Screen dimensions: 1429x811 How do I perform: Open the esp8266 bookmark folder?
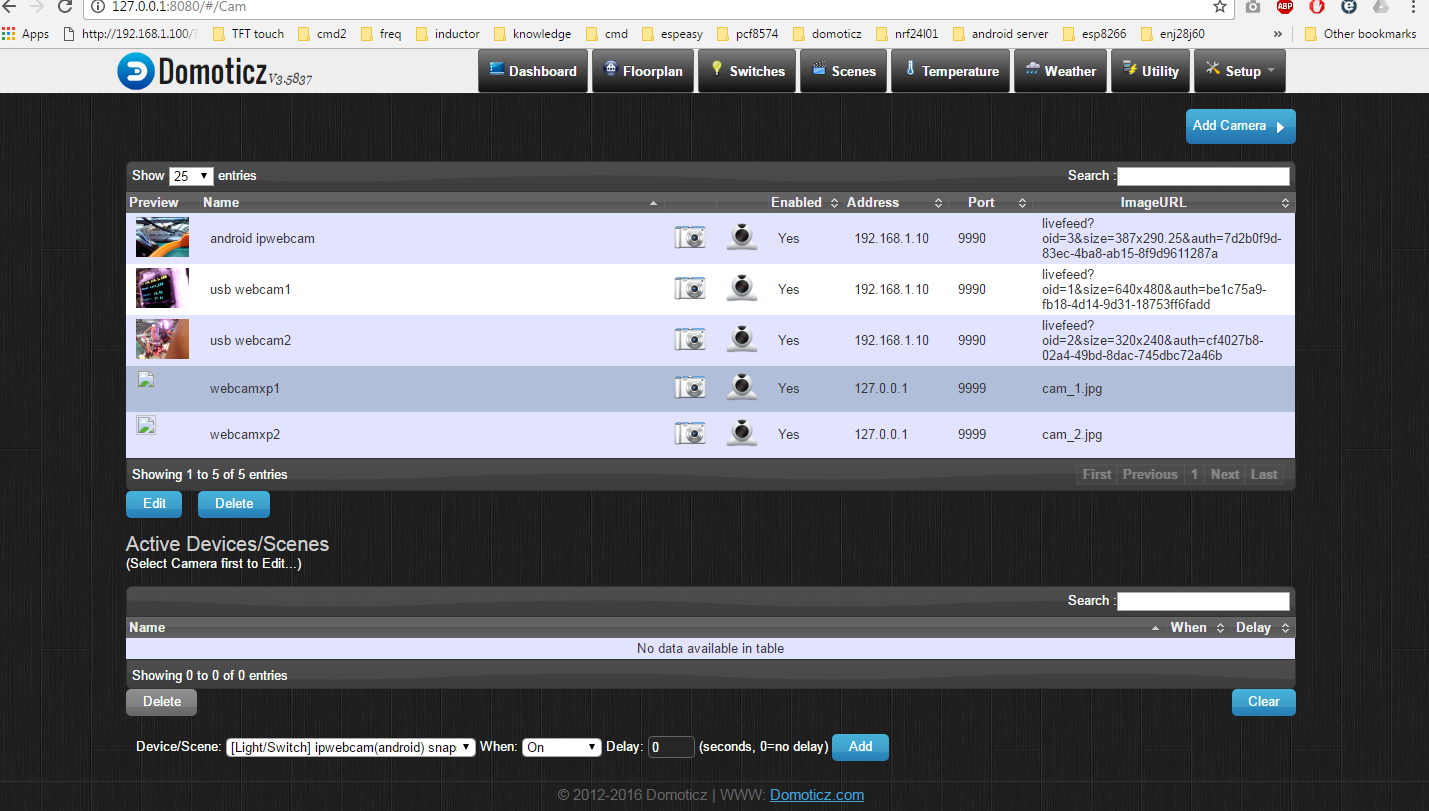[1095, 33]
